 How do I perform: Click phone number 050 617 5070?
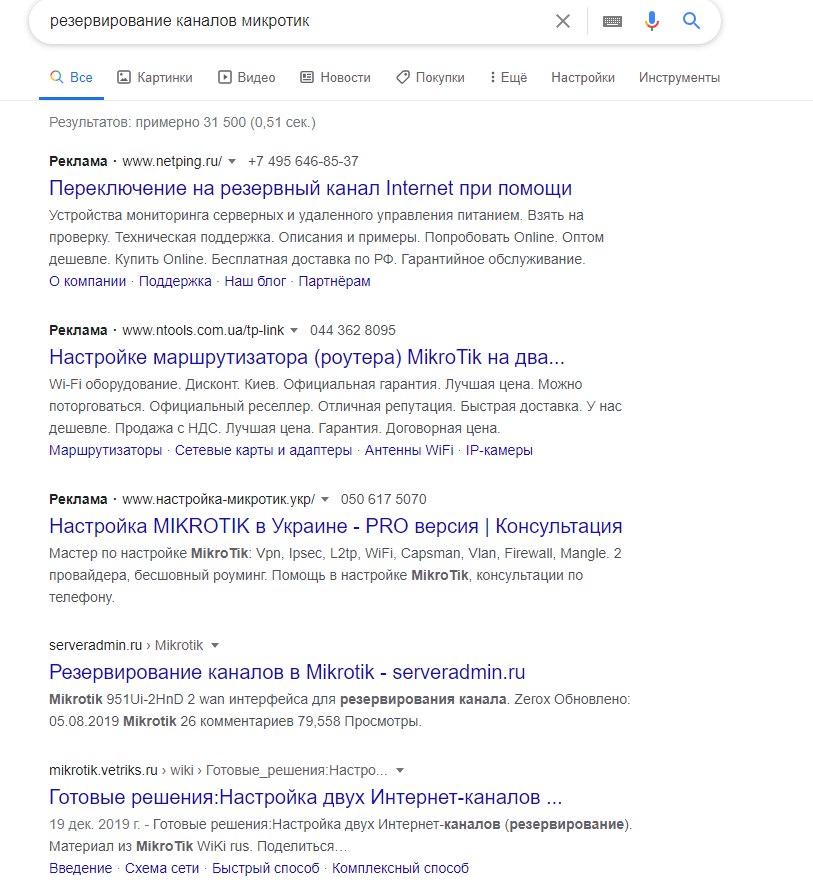coord(383,499)
